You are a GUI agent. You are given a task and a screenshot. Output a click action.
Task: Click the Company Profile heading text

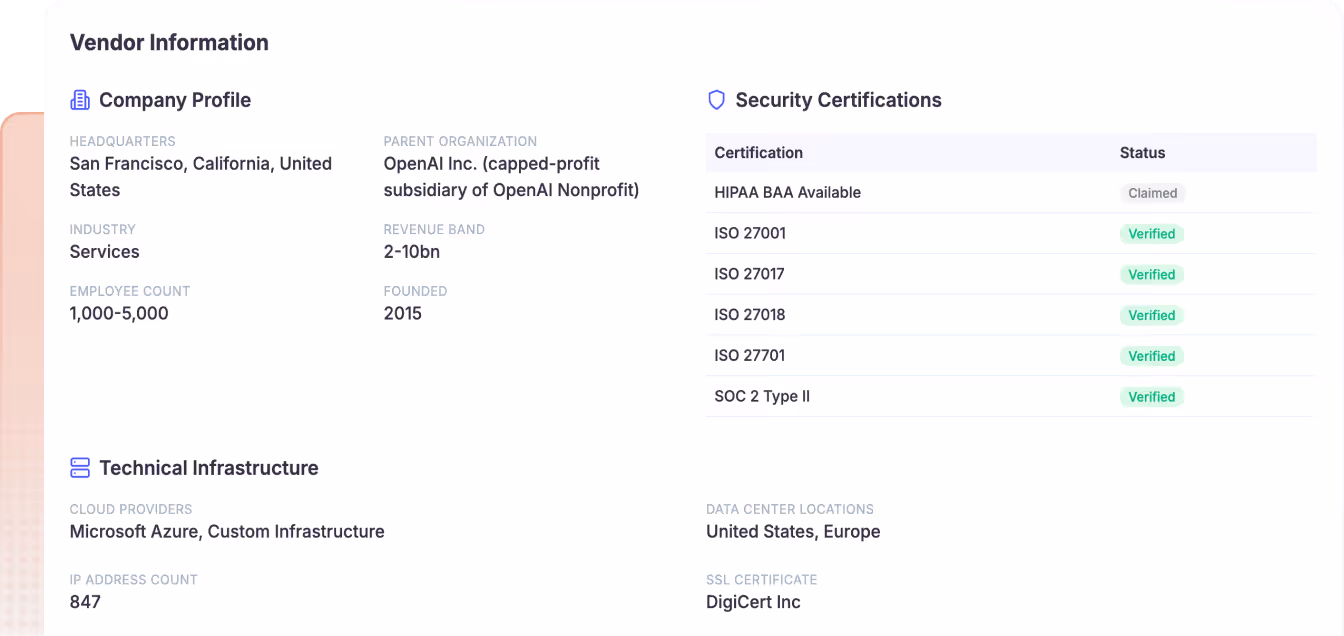coord(175,100)
